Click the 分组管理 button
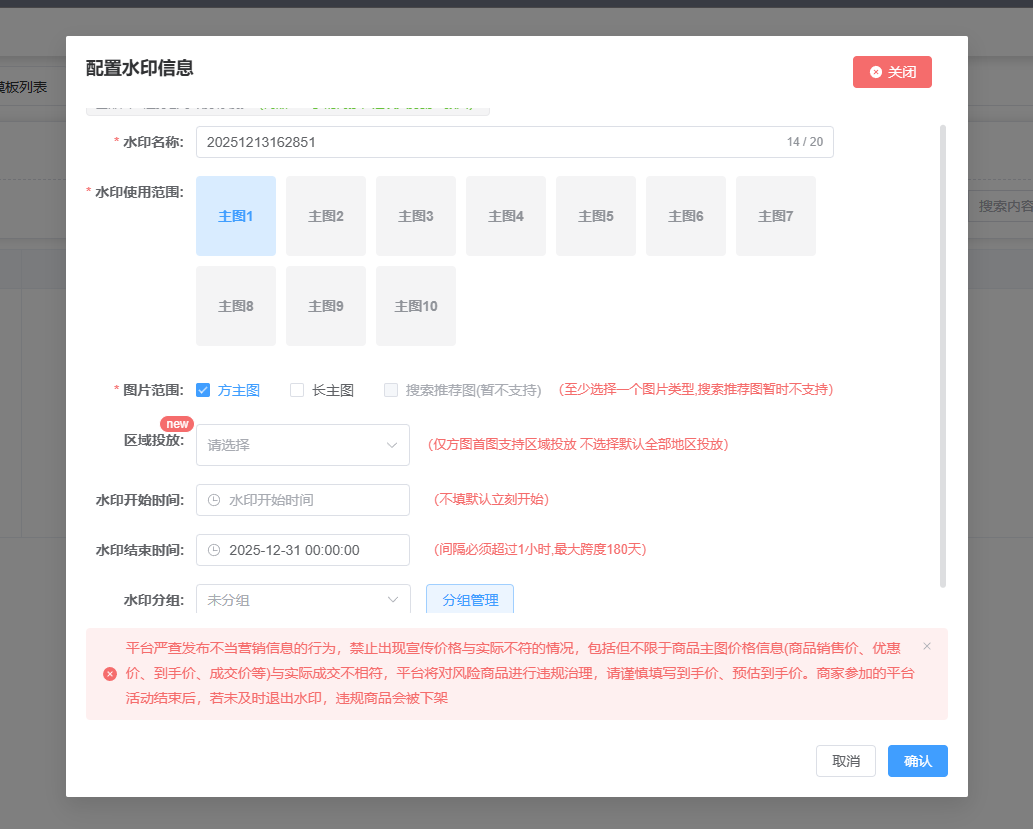This screenshot has height=829, width=1033. (x=470, y=600)
